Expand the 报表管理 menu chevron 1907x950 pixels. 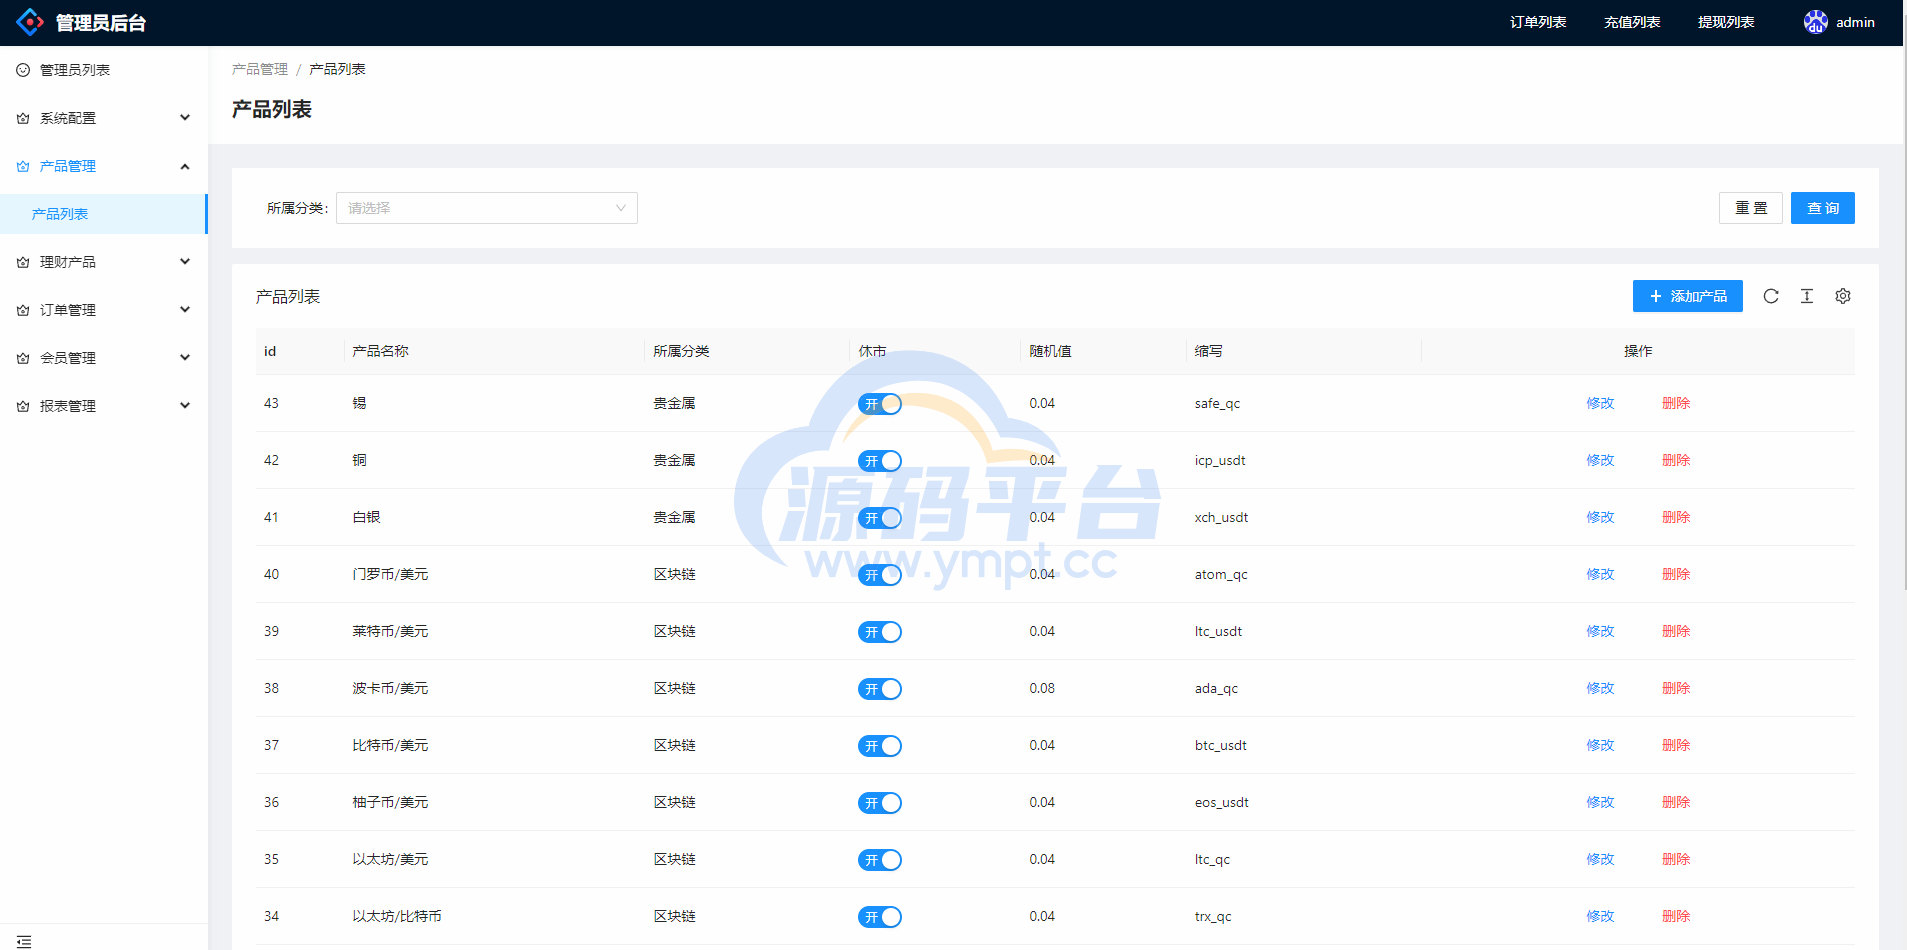click(x=185, y=406)
